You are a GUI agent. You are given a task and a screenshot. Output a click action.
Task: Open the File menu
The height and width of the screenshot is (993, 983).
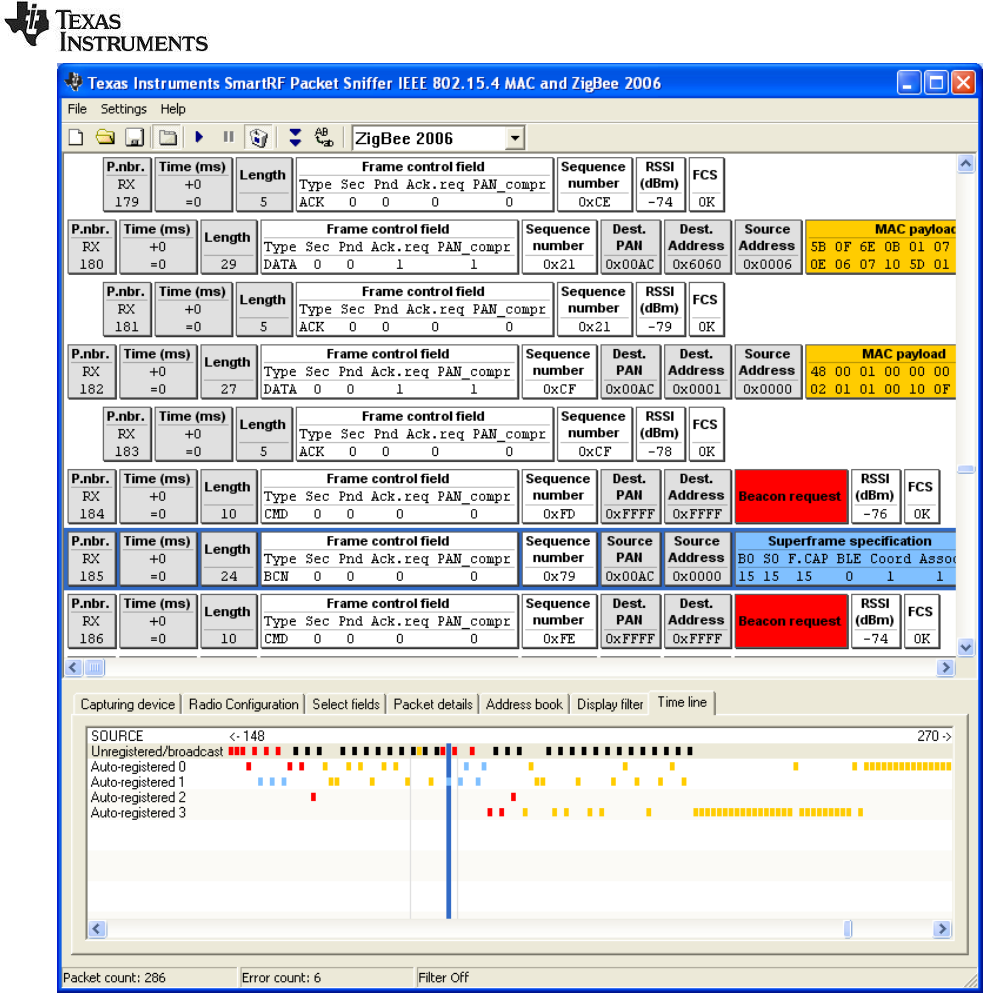click(x=77, y=109)
